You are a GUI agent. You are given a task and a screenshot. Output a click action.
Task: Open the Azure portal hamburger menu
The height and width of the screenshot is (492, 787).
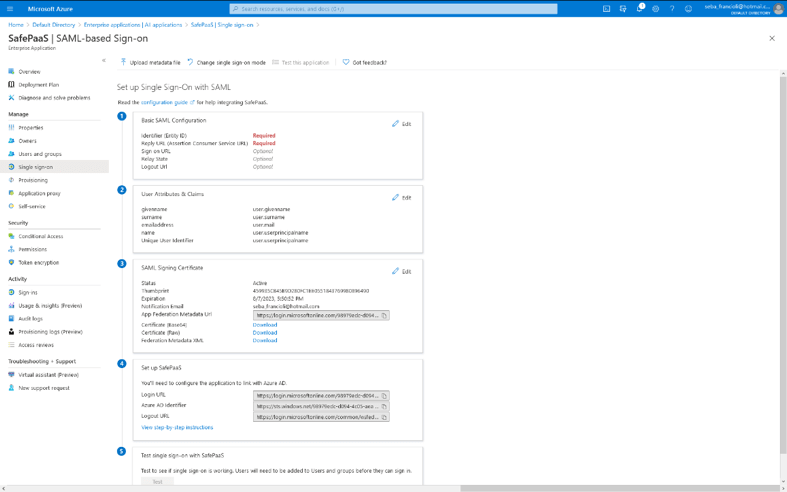(x=10, y=9)
